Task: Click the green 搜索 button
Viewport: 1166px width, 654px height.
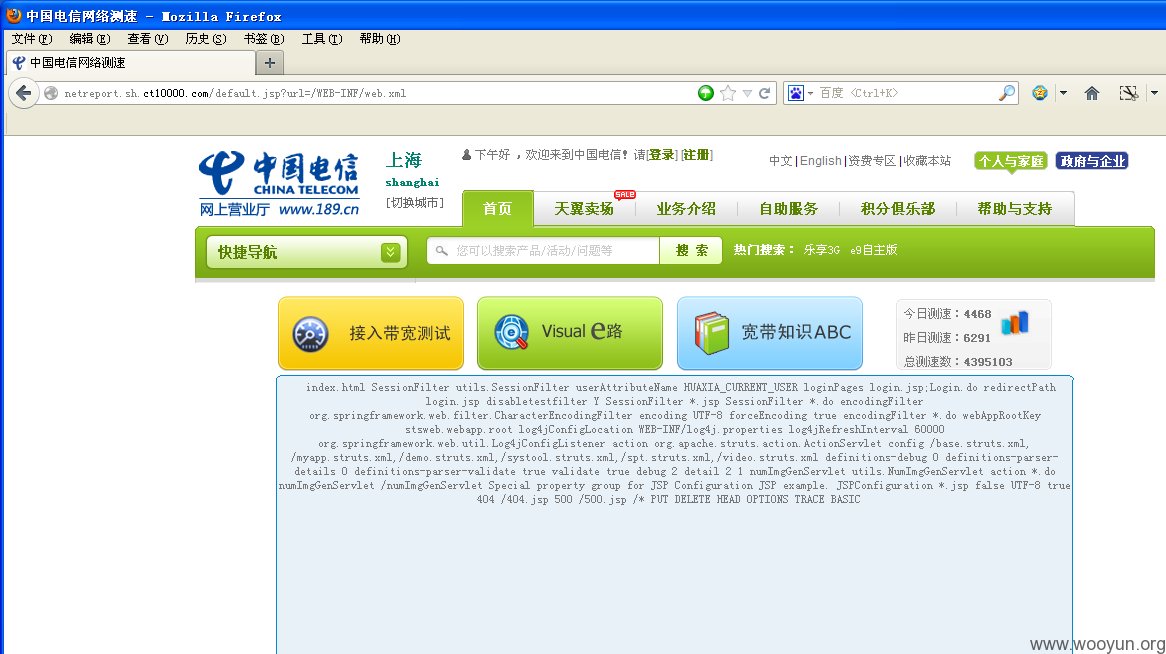Action: (691, 251)
